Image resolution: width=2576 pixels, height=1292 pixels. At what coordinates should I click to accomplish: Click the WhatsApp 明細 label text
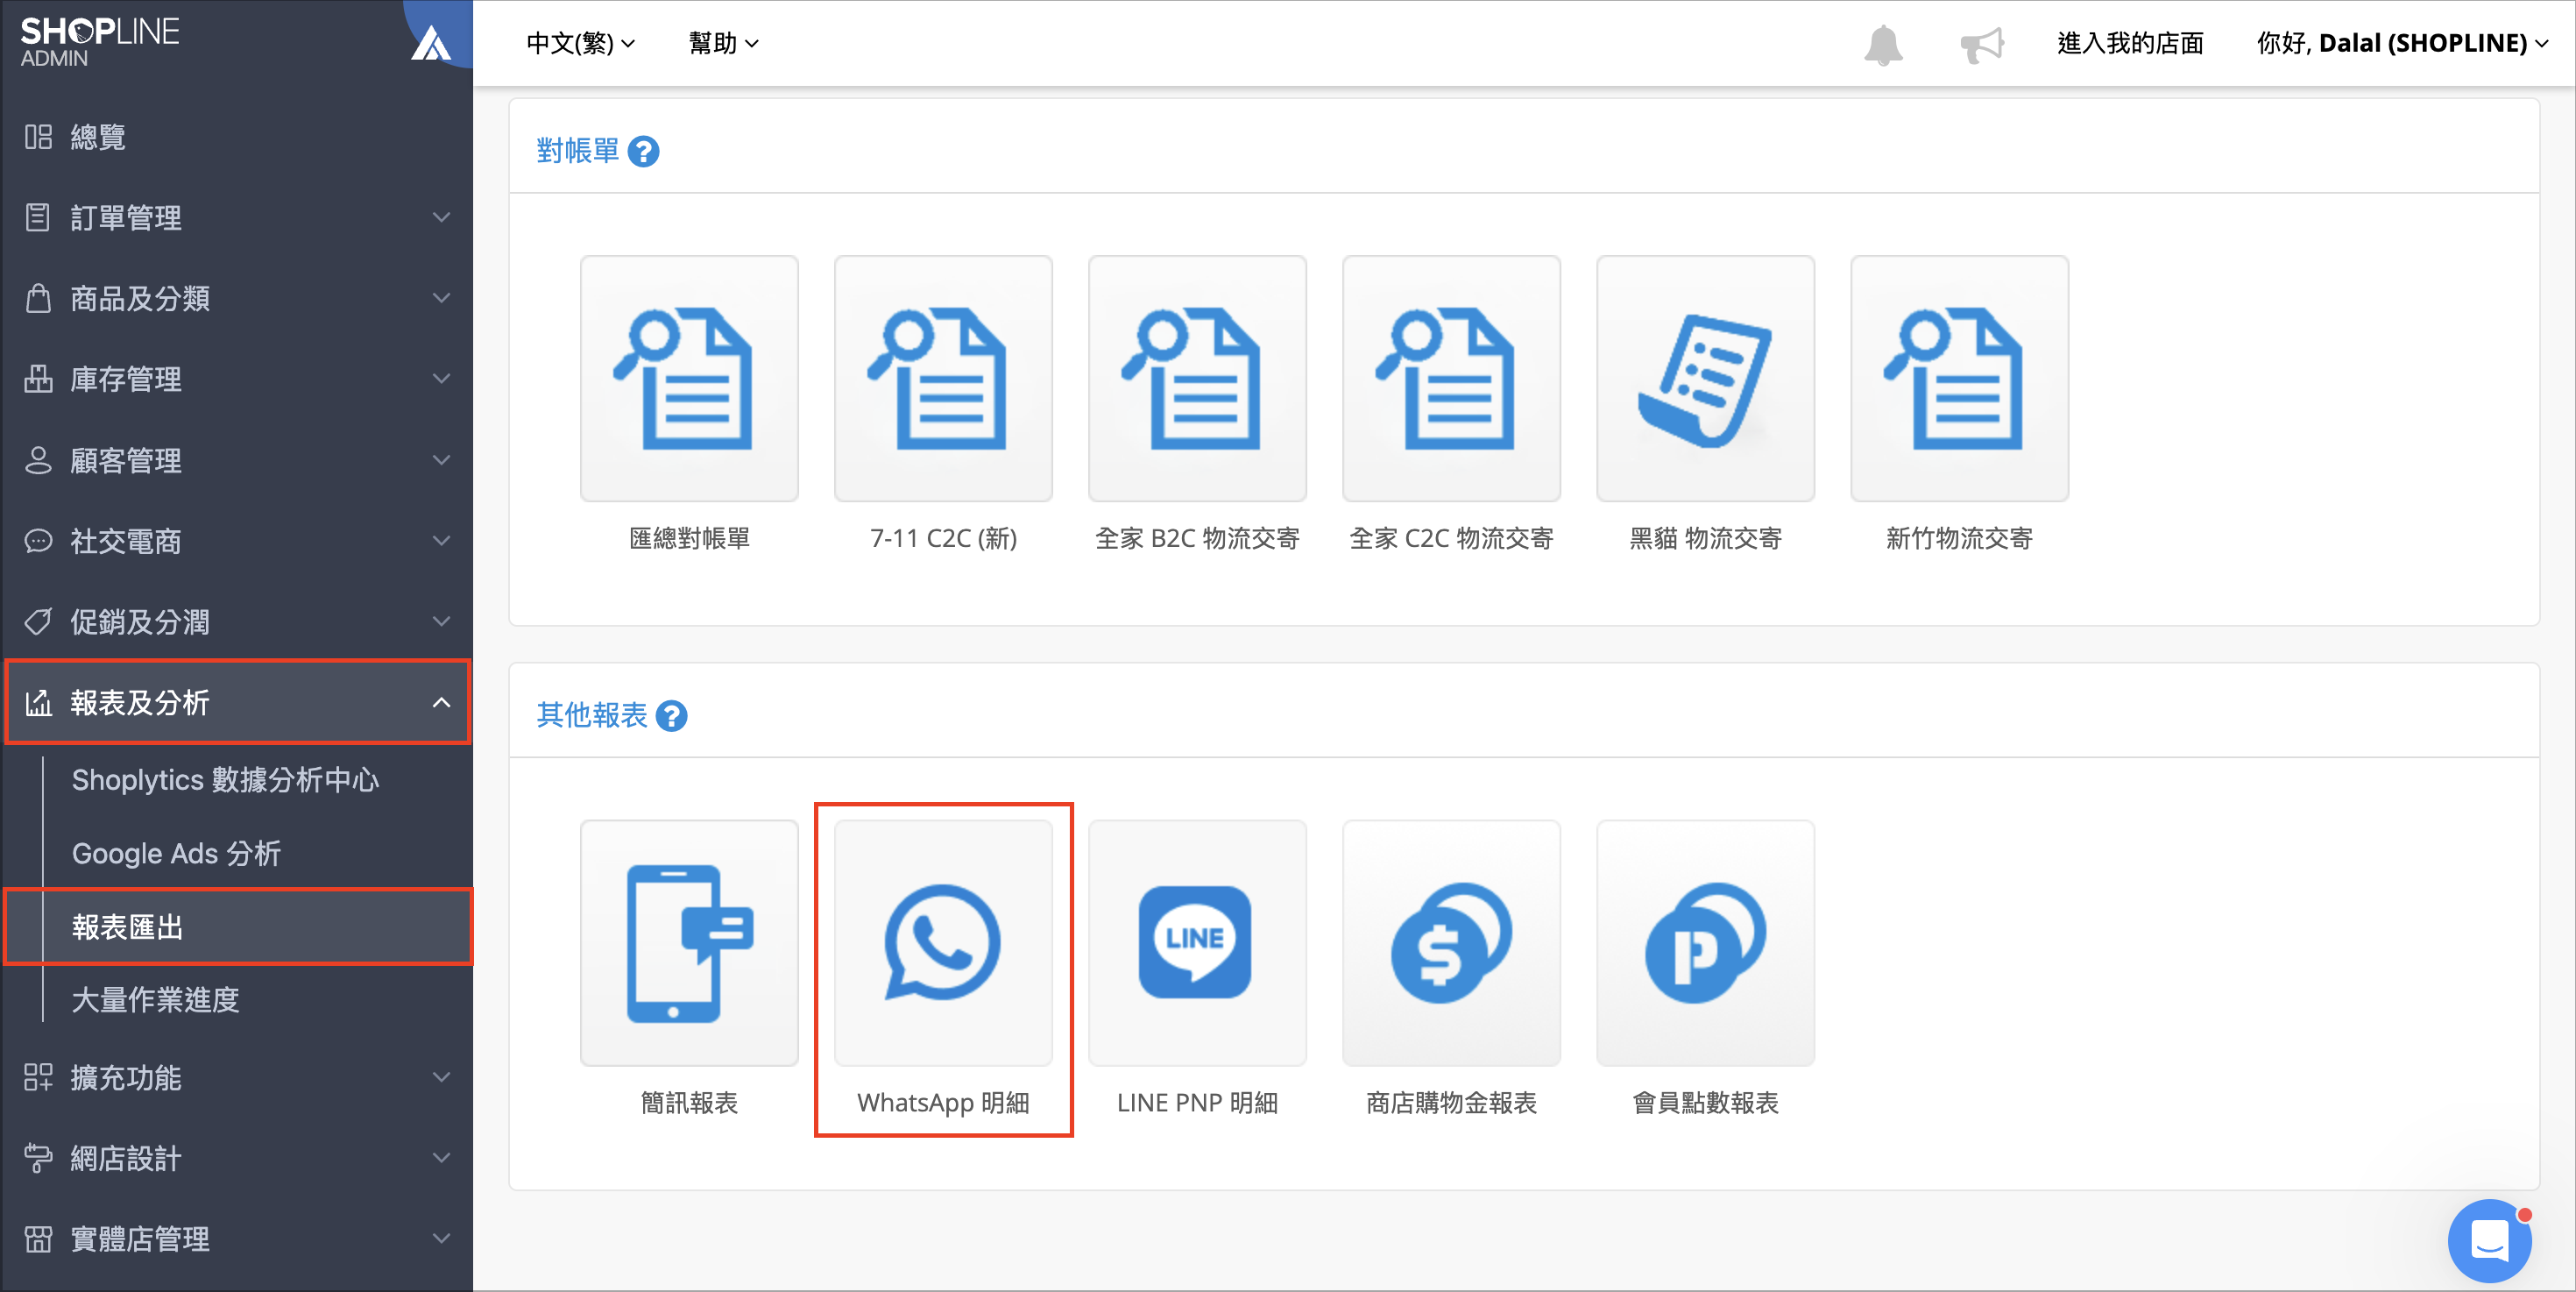pos(943,1103)
